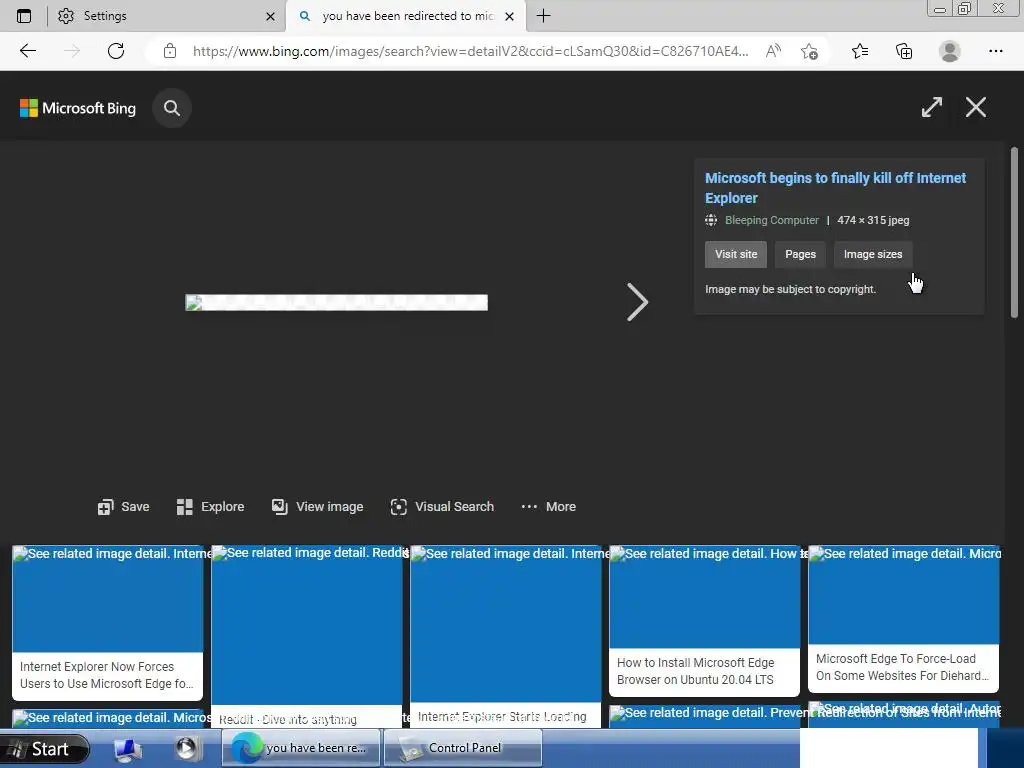This screenshot has height=768, width=1024.
Task: Close the Bing search tab
Action: (509, 16)
